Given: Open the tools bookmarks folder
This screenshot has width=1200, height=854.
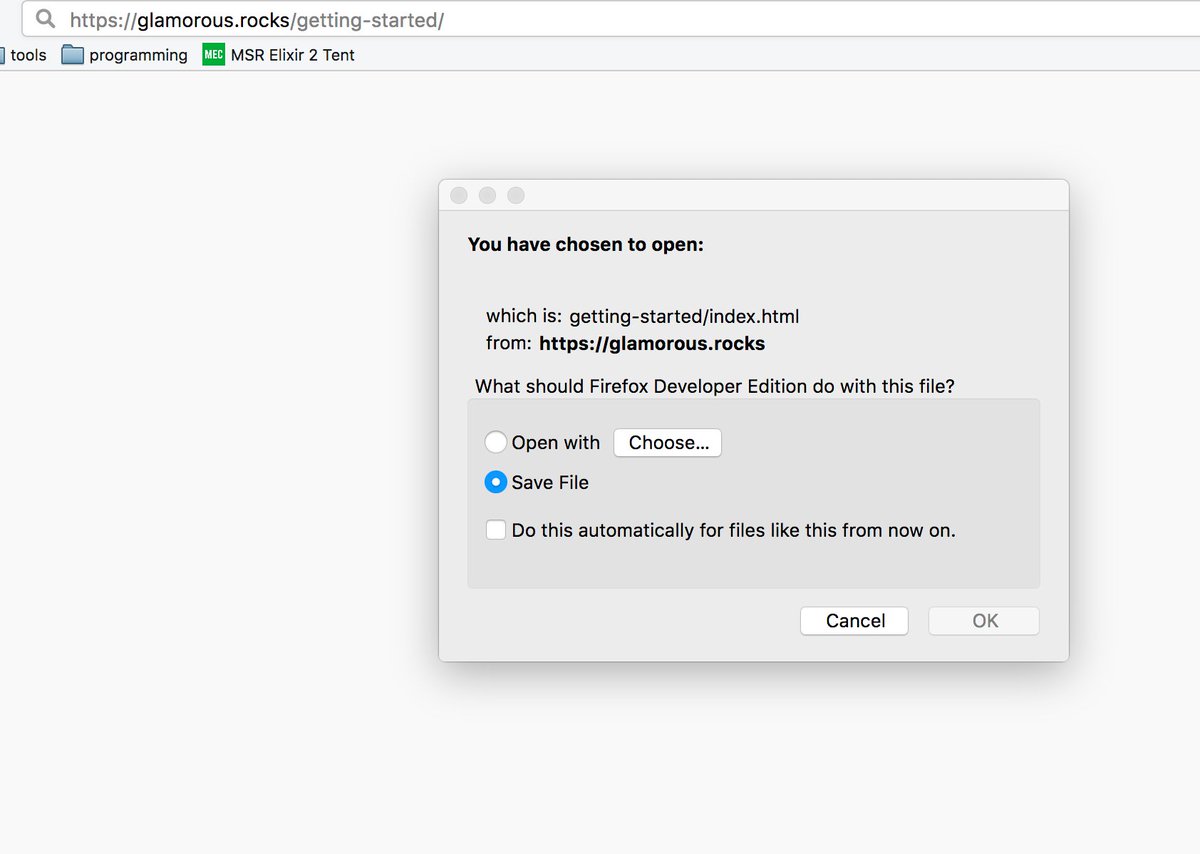Looking at the screenshot, I should tap(24, 55).
